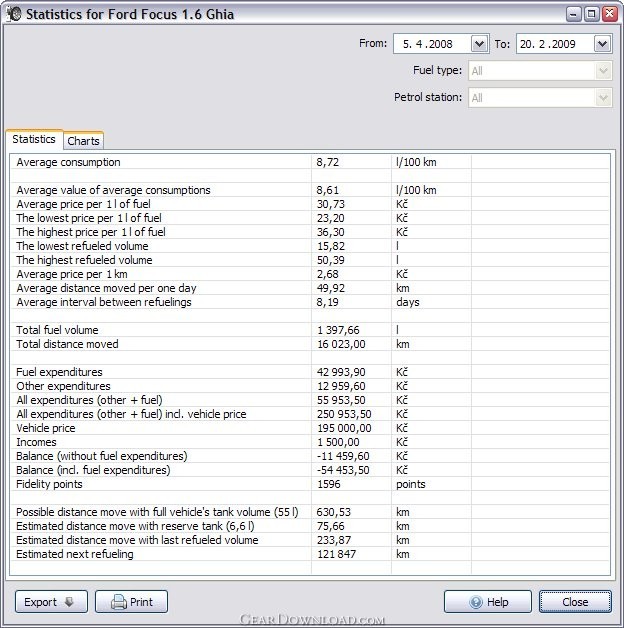This screenshot has width=624, height=628.
Task: Switch to the Charts tab
Action: pos(83,141)
